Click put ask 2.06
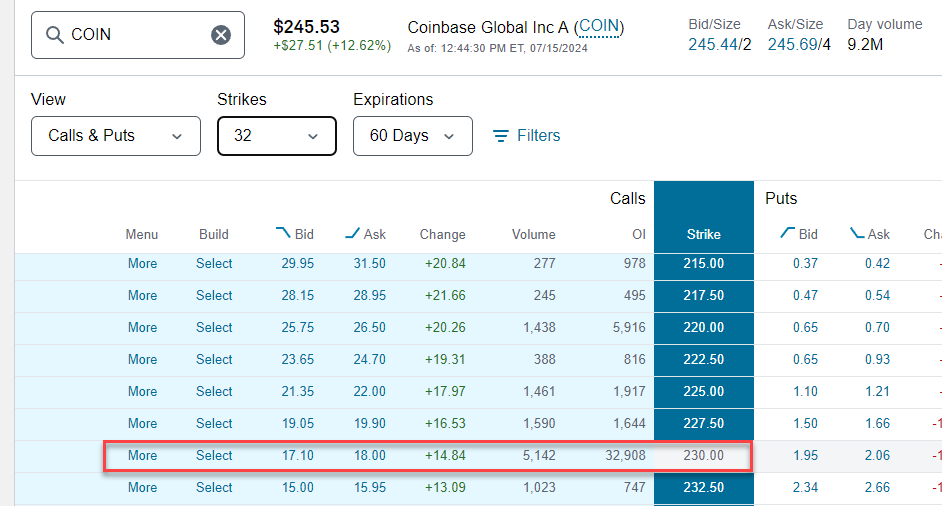The image size is (942, 506). pyautogui.click(x=877, y=456)
